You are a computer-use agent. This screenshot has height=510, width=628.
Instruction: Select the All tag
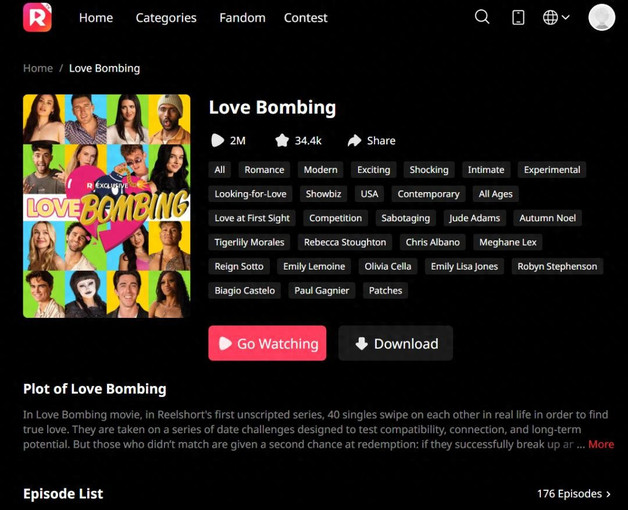219,170
